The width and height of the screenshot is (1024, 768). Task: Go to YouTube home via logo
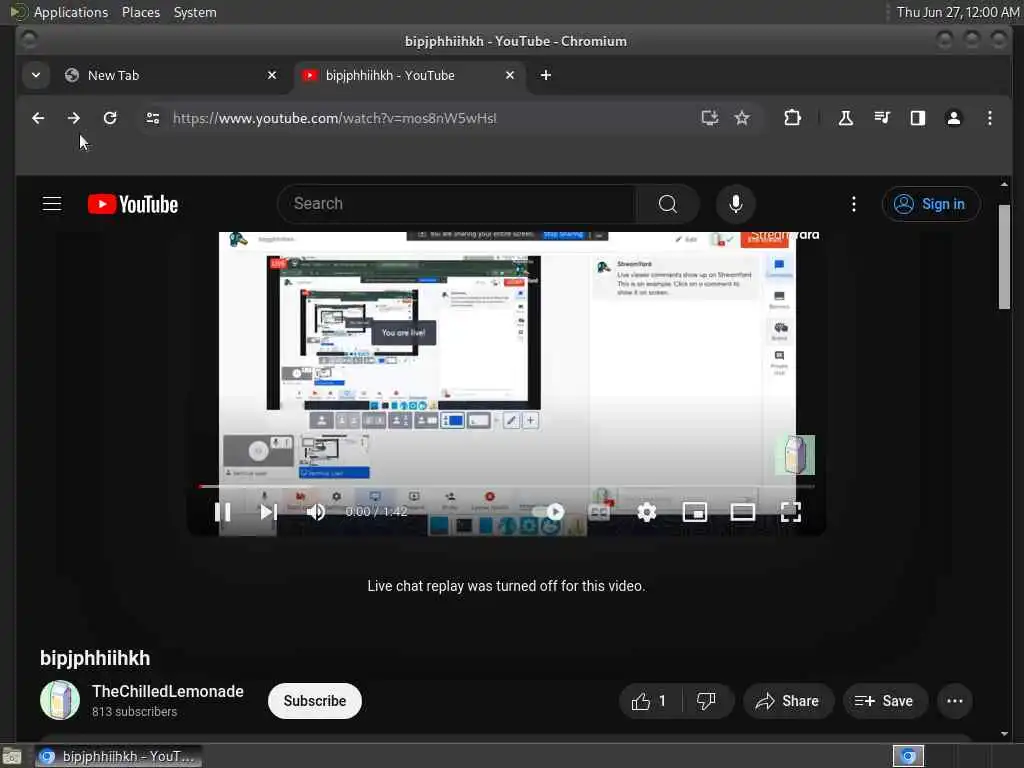click(x=133, y=204)
